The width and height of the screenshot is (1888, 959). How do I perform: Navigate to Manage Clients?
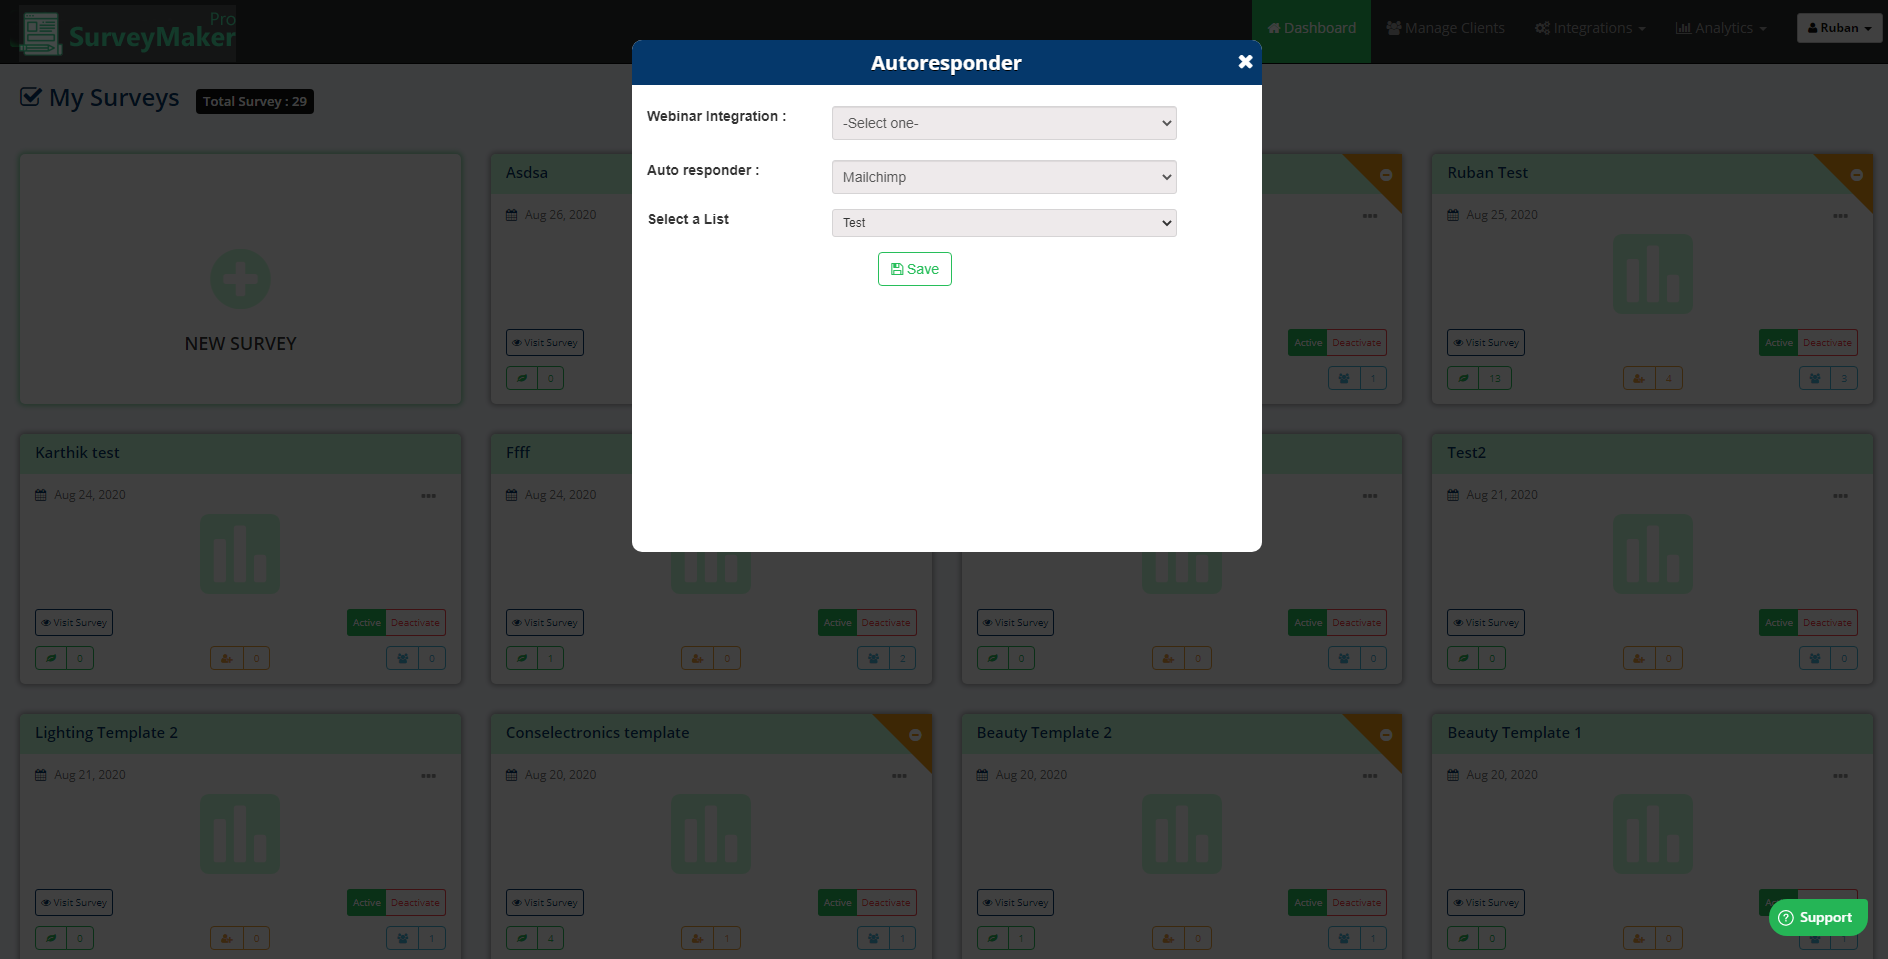coord(1444,27)
